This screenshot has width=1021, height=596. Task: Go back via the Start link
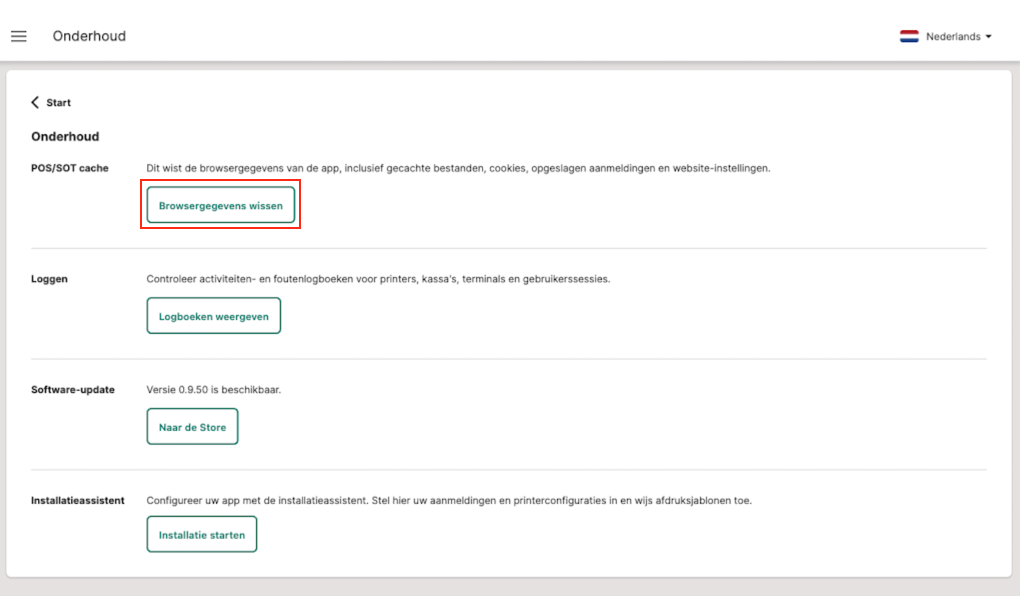pyautogui.click(x=58, y=102)
